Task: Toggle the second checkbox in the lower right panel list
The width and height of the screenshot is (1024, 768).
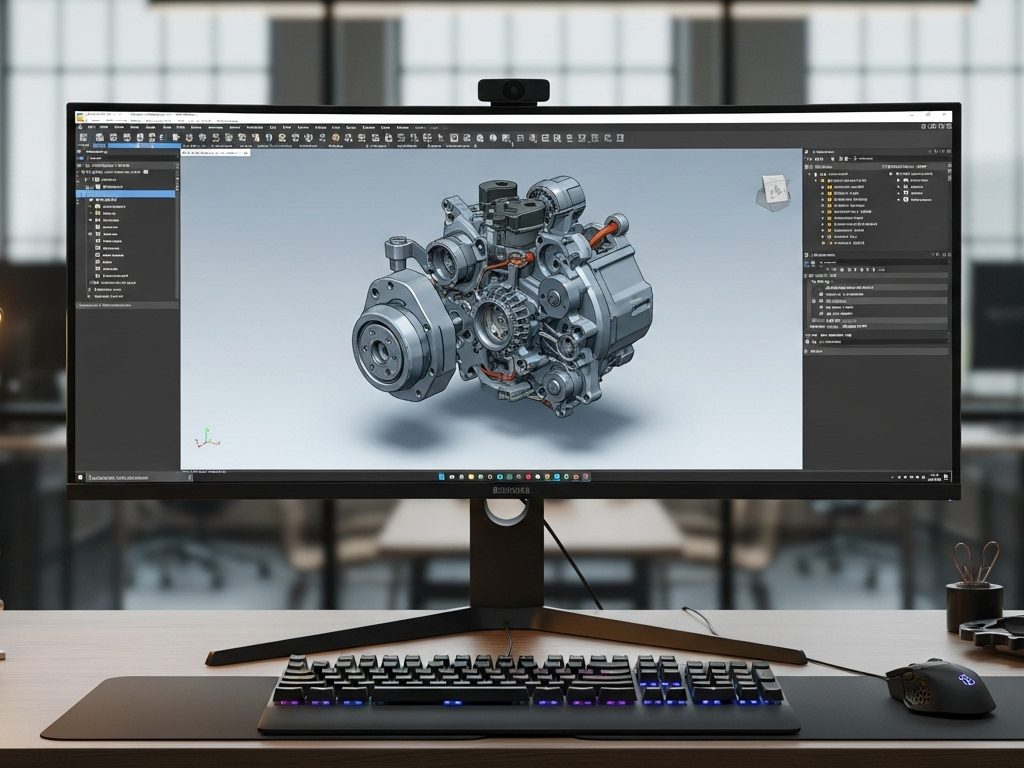Action: (x=821, y=301)
